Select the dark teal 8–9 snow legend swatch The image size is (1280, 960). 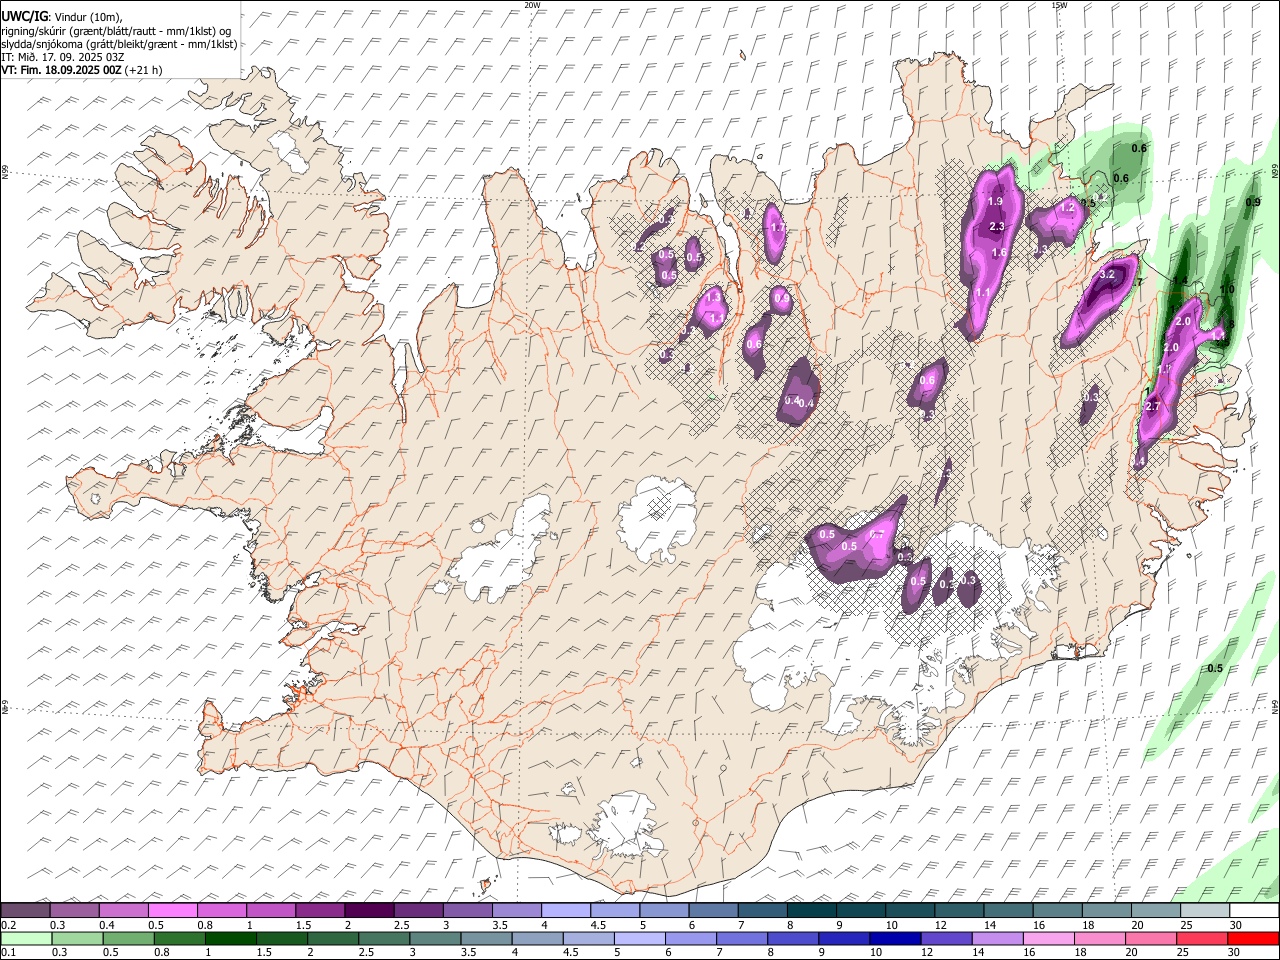811,911
